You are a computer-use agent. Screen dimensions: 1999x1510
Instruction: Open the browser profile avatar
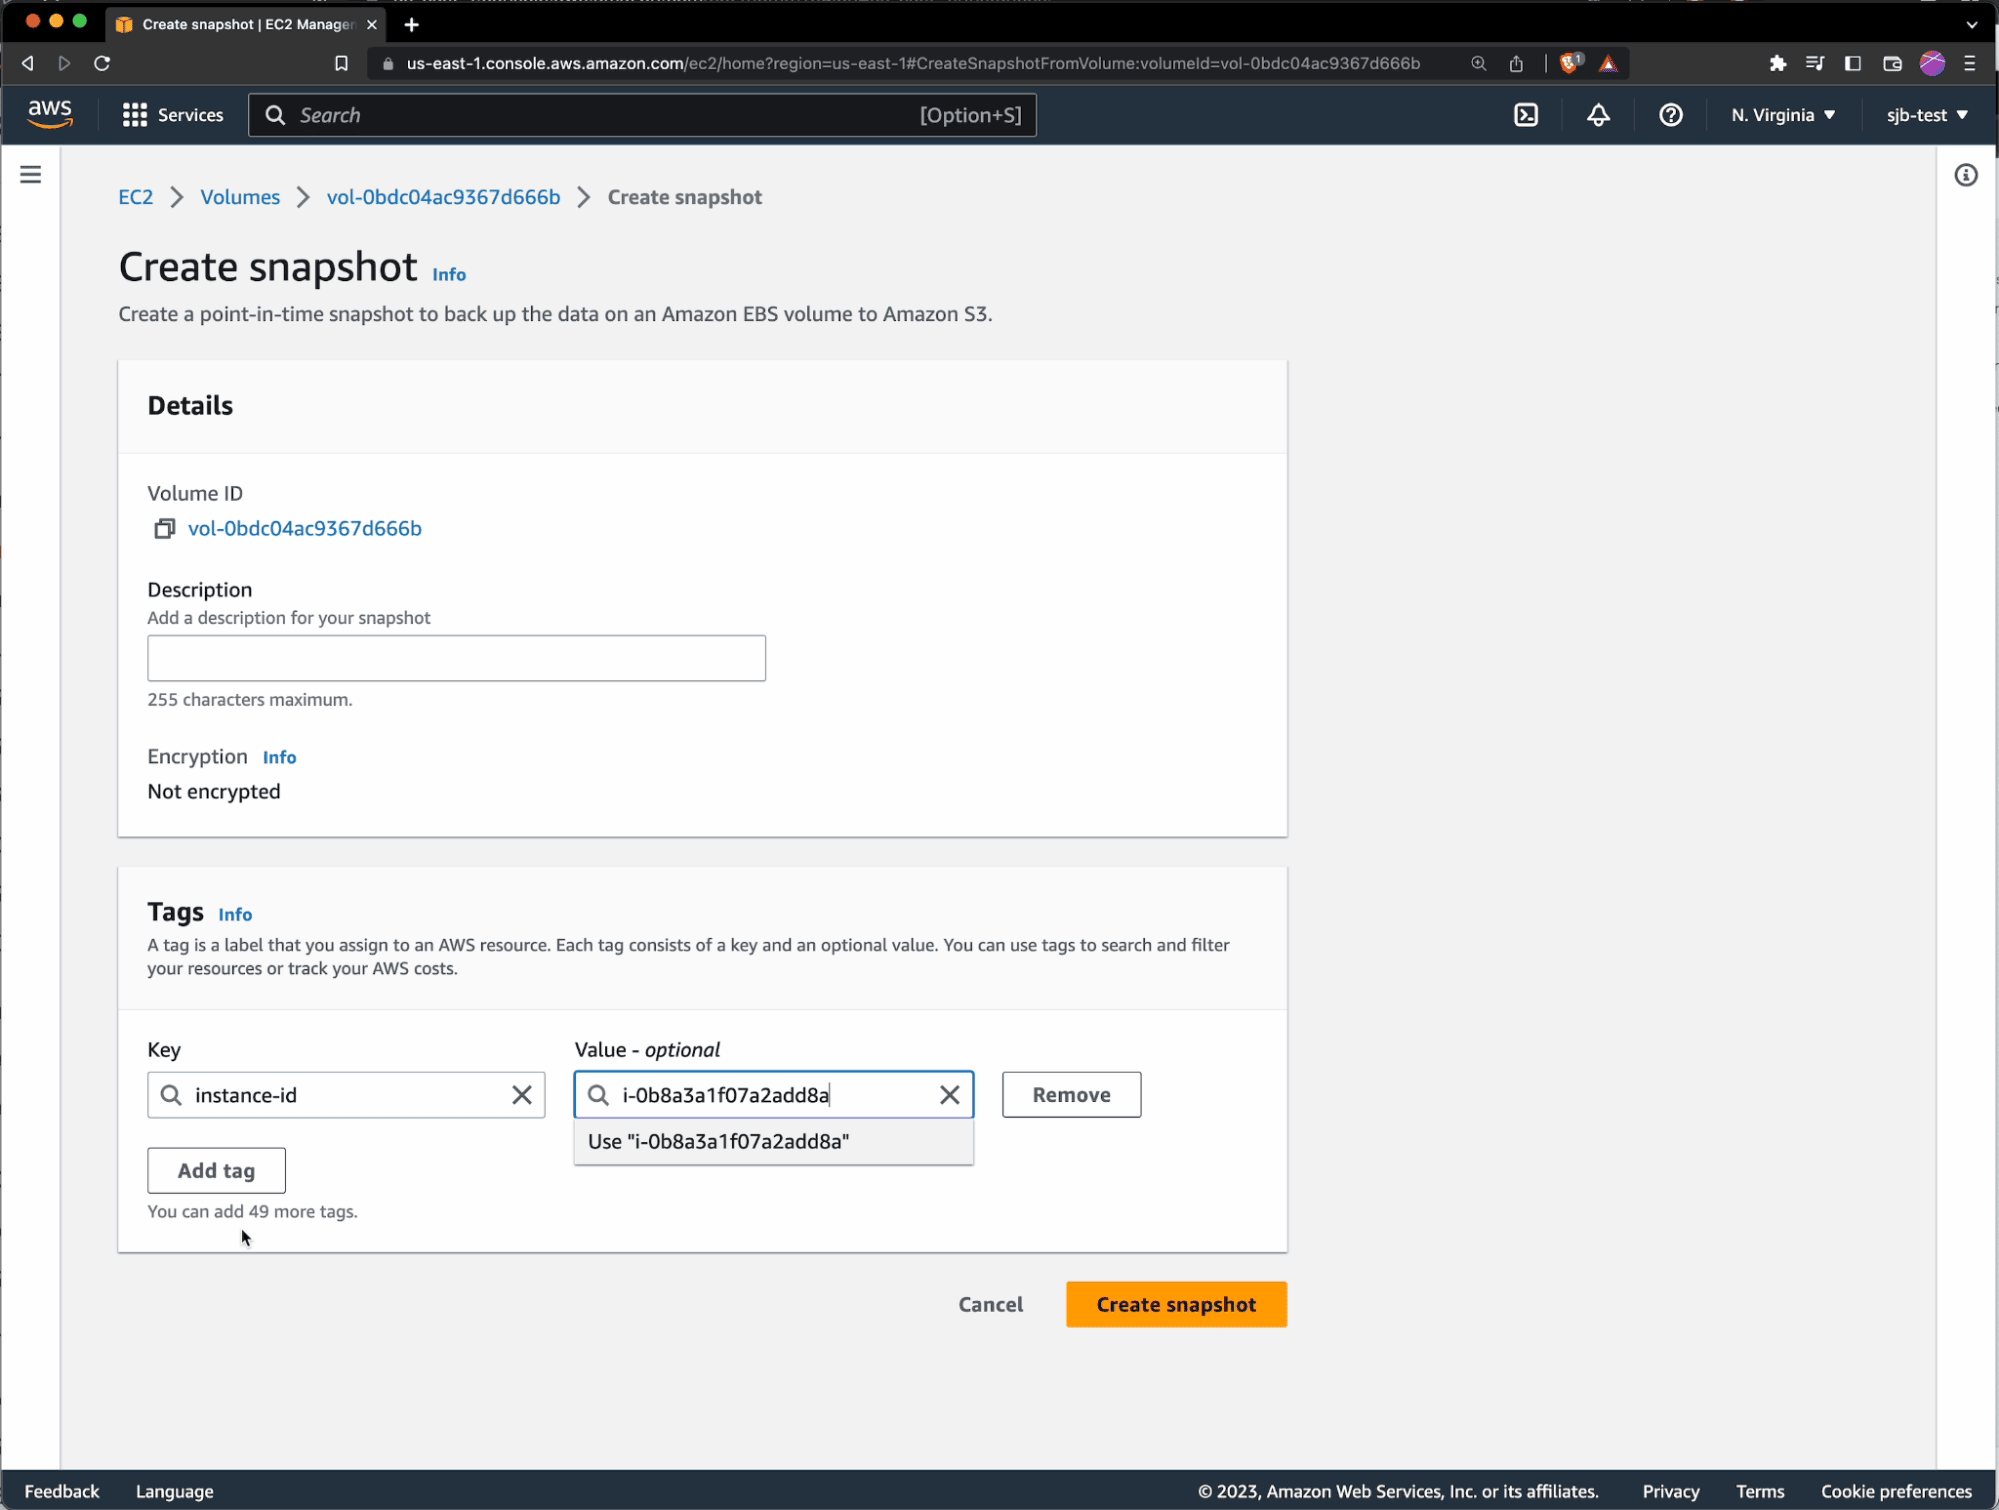(1932, 63)
